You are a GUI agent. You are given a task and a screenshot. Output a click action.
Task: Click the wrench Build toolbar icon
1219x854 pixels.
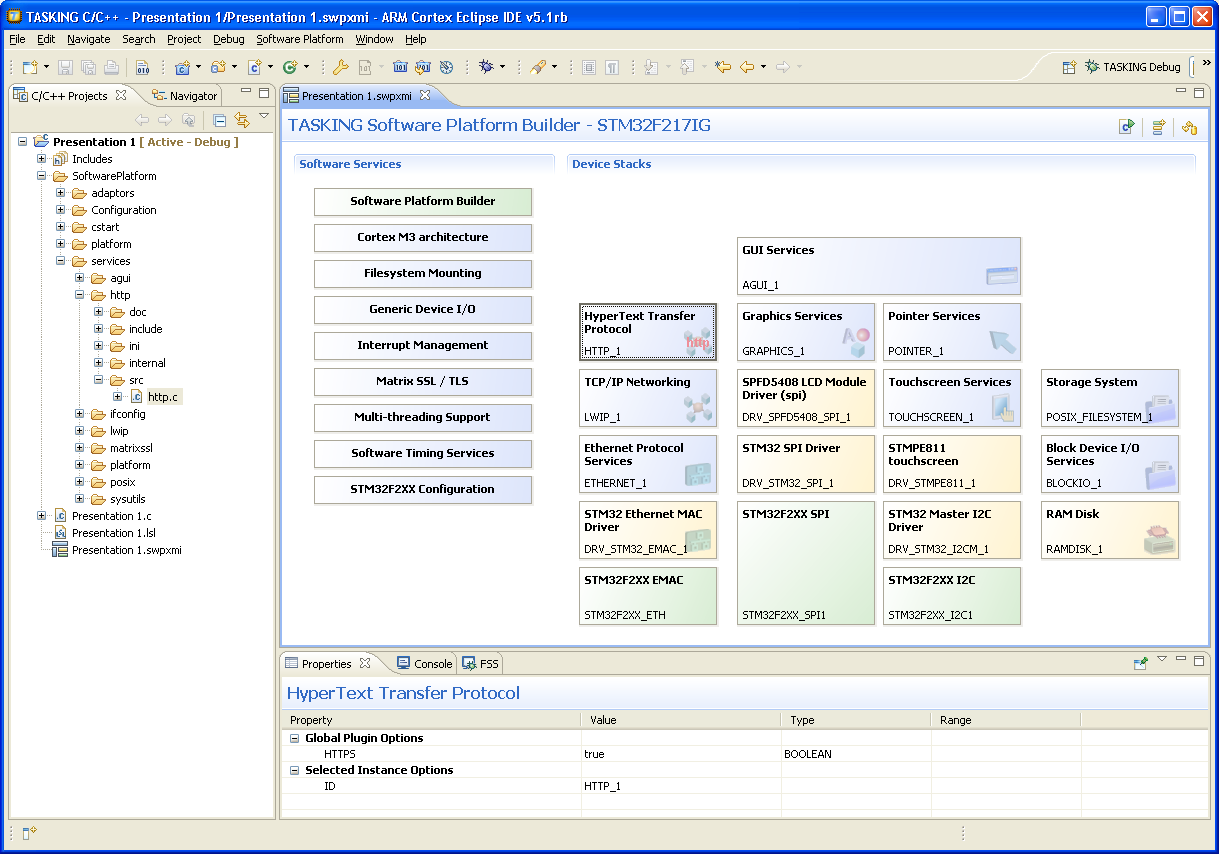(x=340, y=67)
